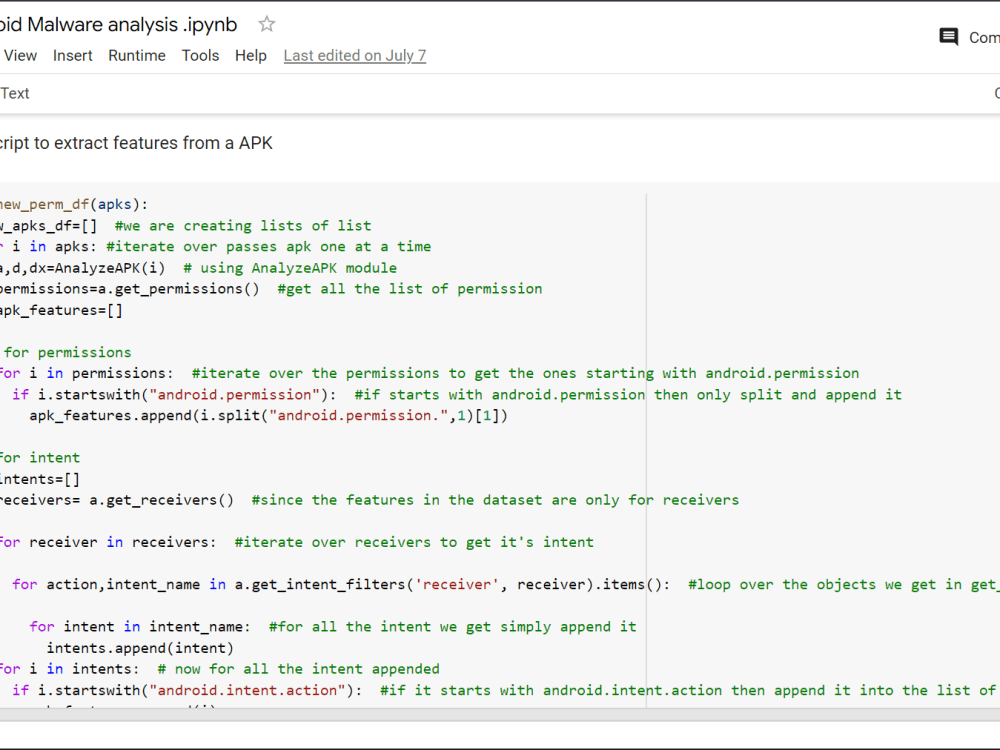Click on 'a.get_permissions()' in the code
Screen dimensions: 1000x750
click(x=179, y=289)
